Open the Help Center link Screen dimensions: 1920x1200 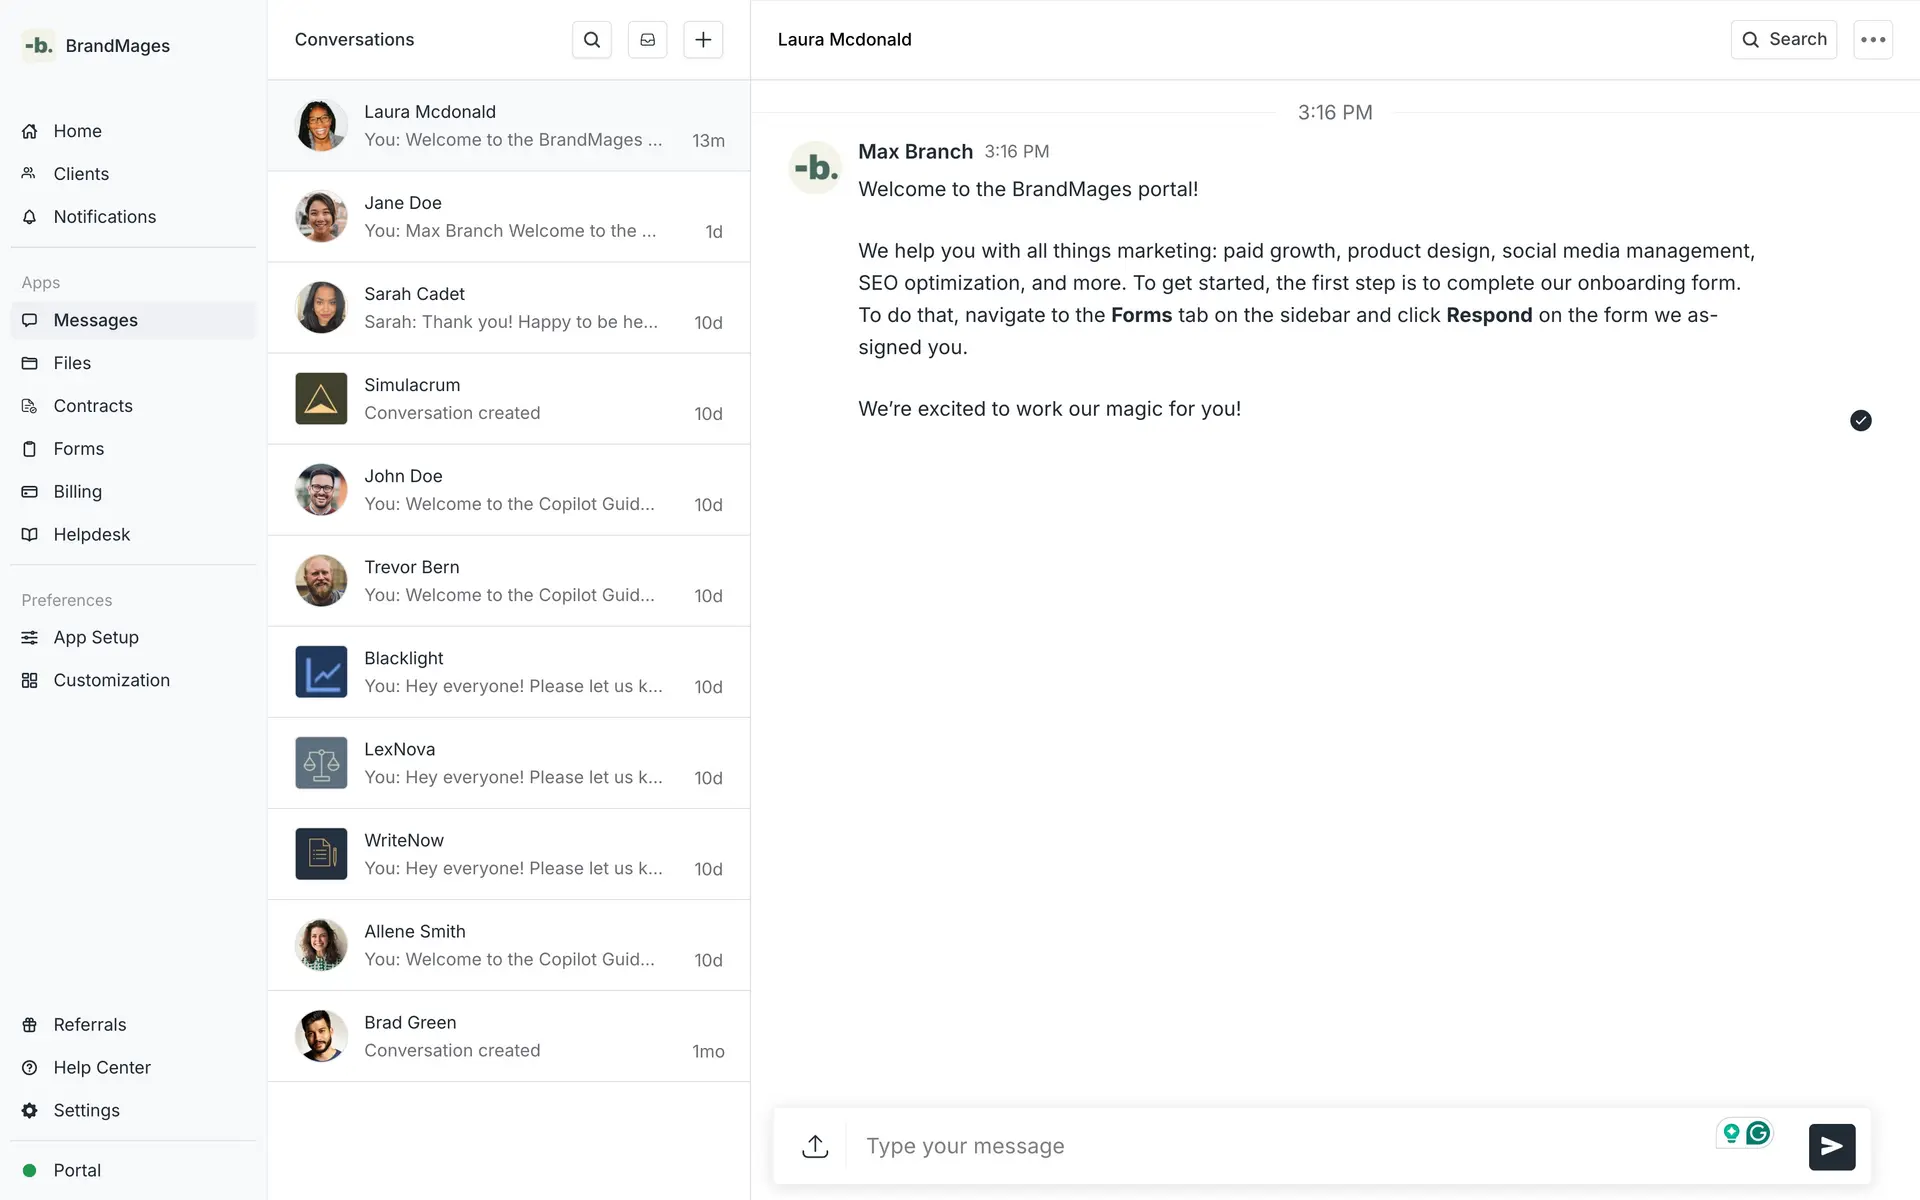click(x=102, y=1067)
